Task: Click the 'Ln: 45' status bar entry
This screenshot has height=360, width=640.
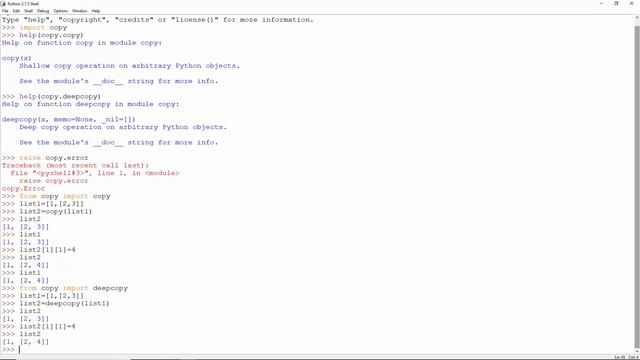Action: pyautogui.click(x=620, y=357)
